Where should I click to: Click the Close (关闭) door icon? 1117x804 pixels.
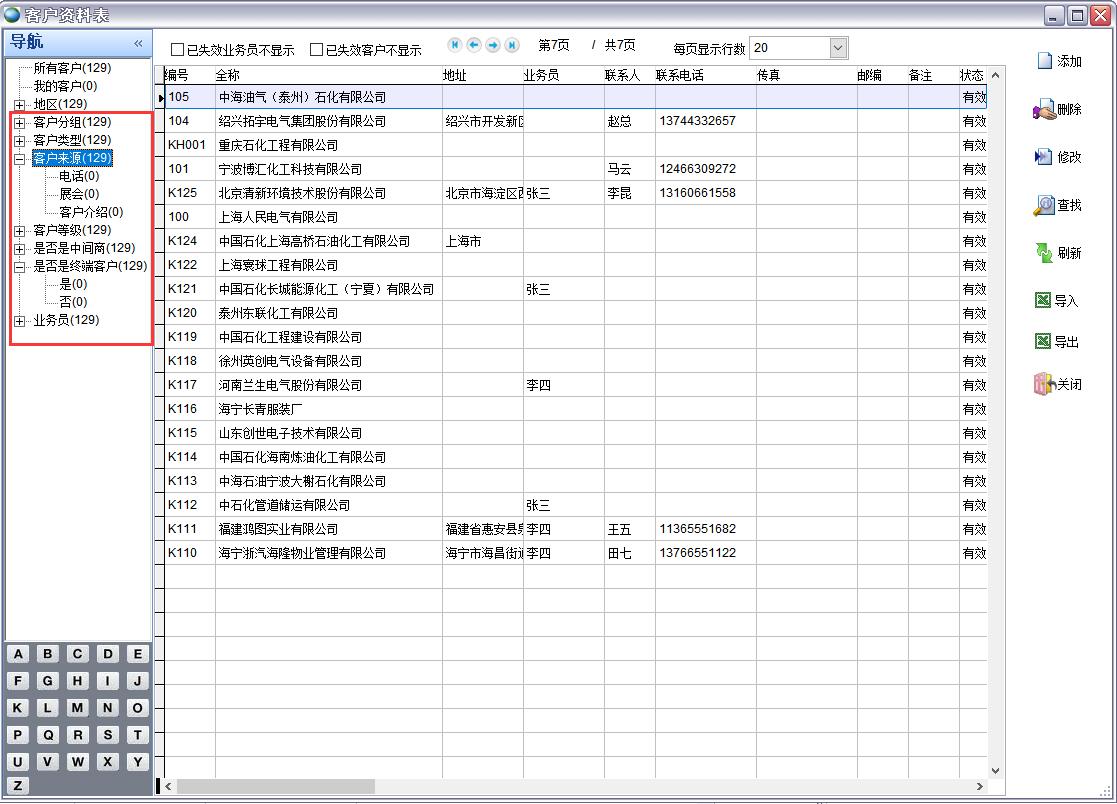pyautogui.click(x=1044, y=384)
